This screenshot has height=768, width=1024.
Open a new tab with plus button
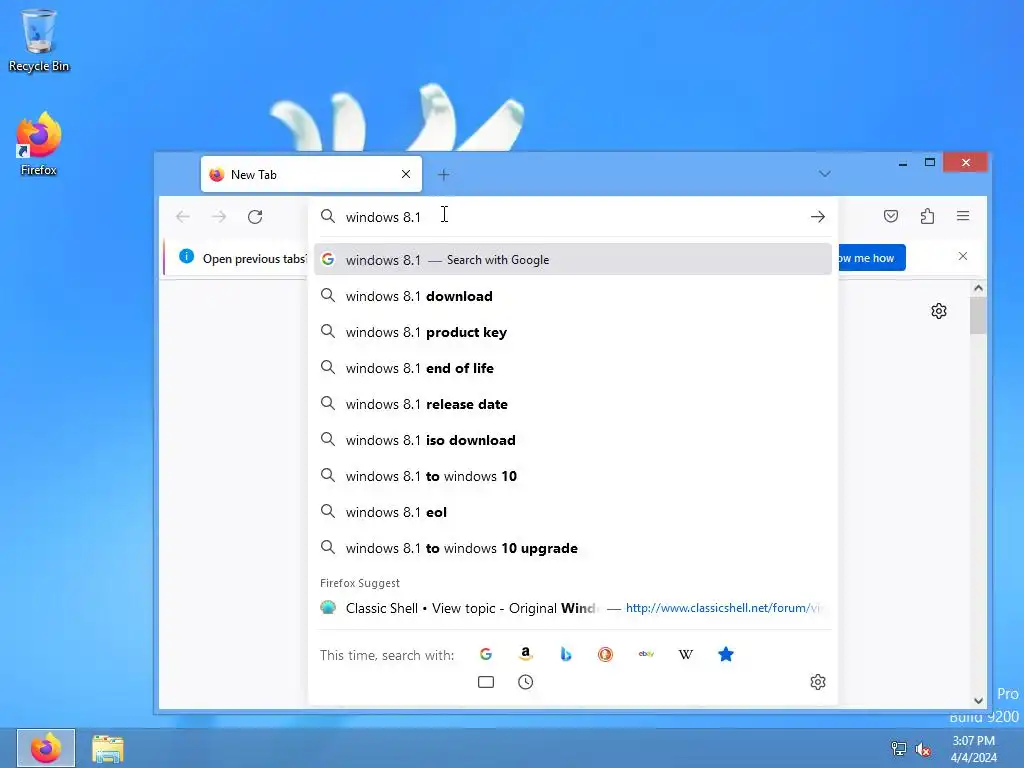tap(443, 174)
